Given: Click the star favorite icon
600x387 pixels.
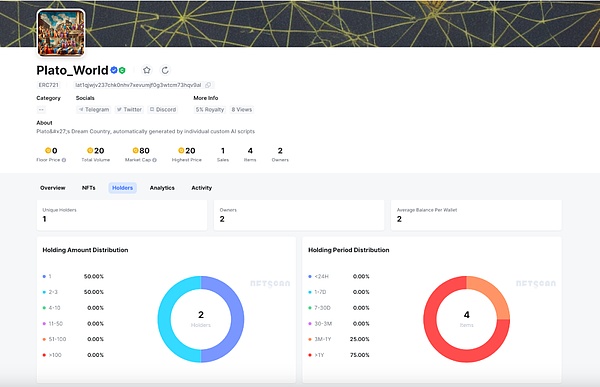Looking at the screenshot, I should [x=147, y=70].
